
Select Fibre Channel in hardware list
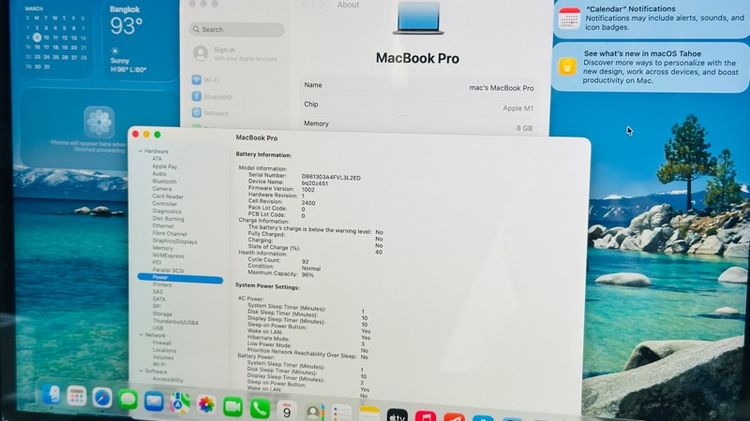(x=169, y=233)
